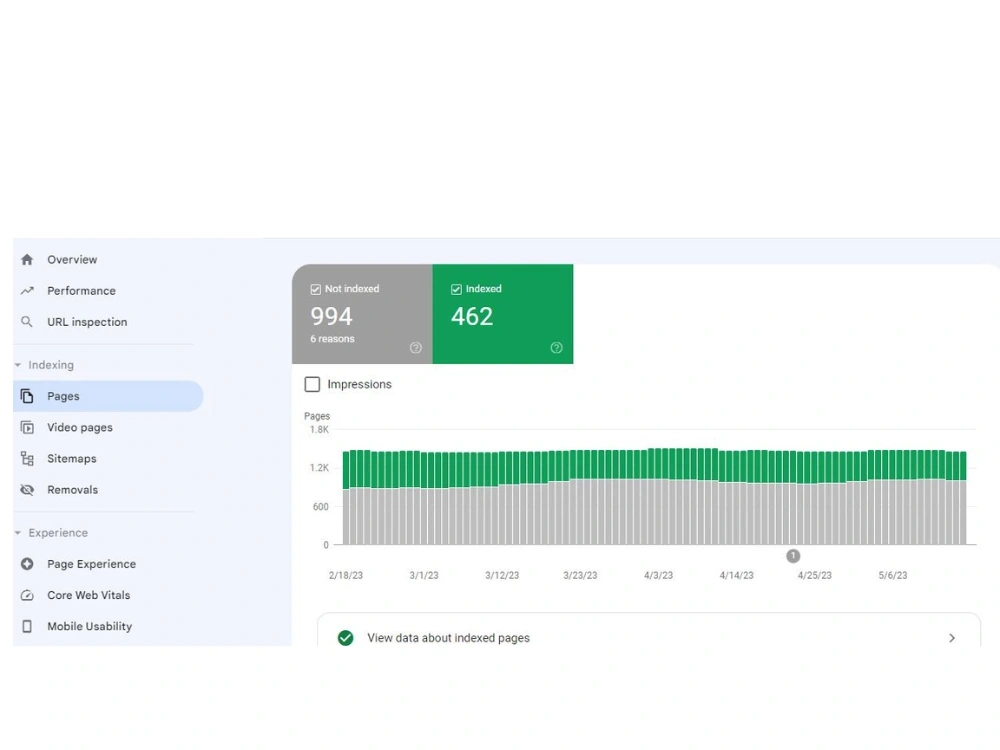Click the Mobile Usability phone icon
Screen dimensions: 1000x750
pos(27,626)
